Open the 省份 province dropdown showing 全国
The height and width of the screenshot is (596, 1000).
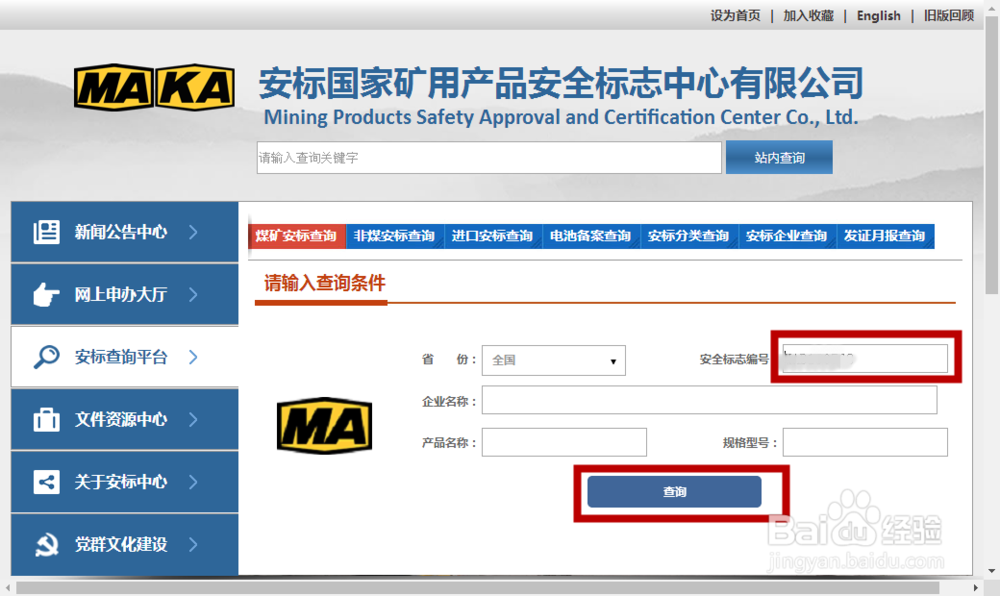(554, 360)
